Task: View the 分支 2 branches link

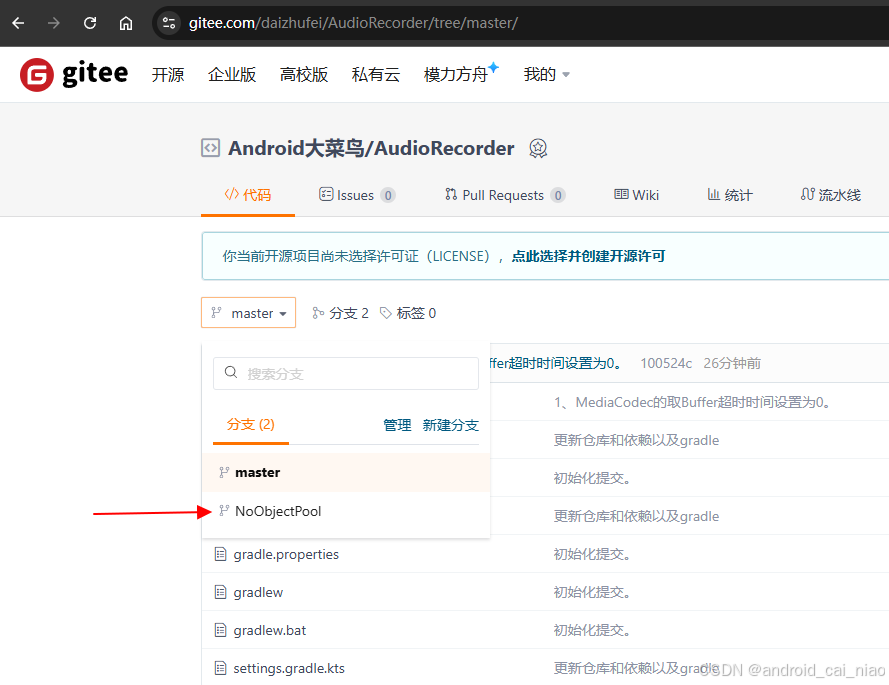Action: point(340,313)
